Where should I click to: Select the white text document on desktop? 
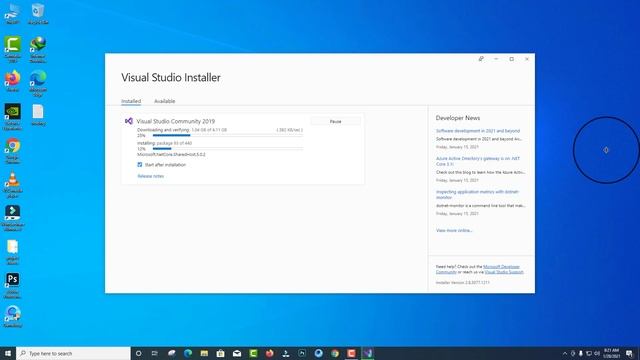38,115
